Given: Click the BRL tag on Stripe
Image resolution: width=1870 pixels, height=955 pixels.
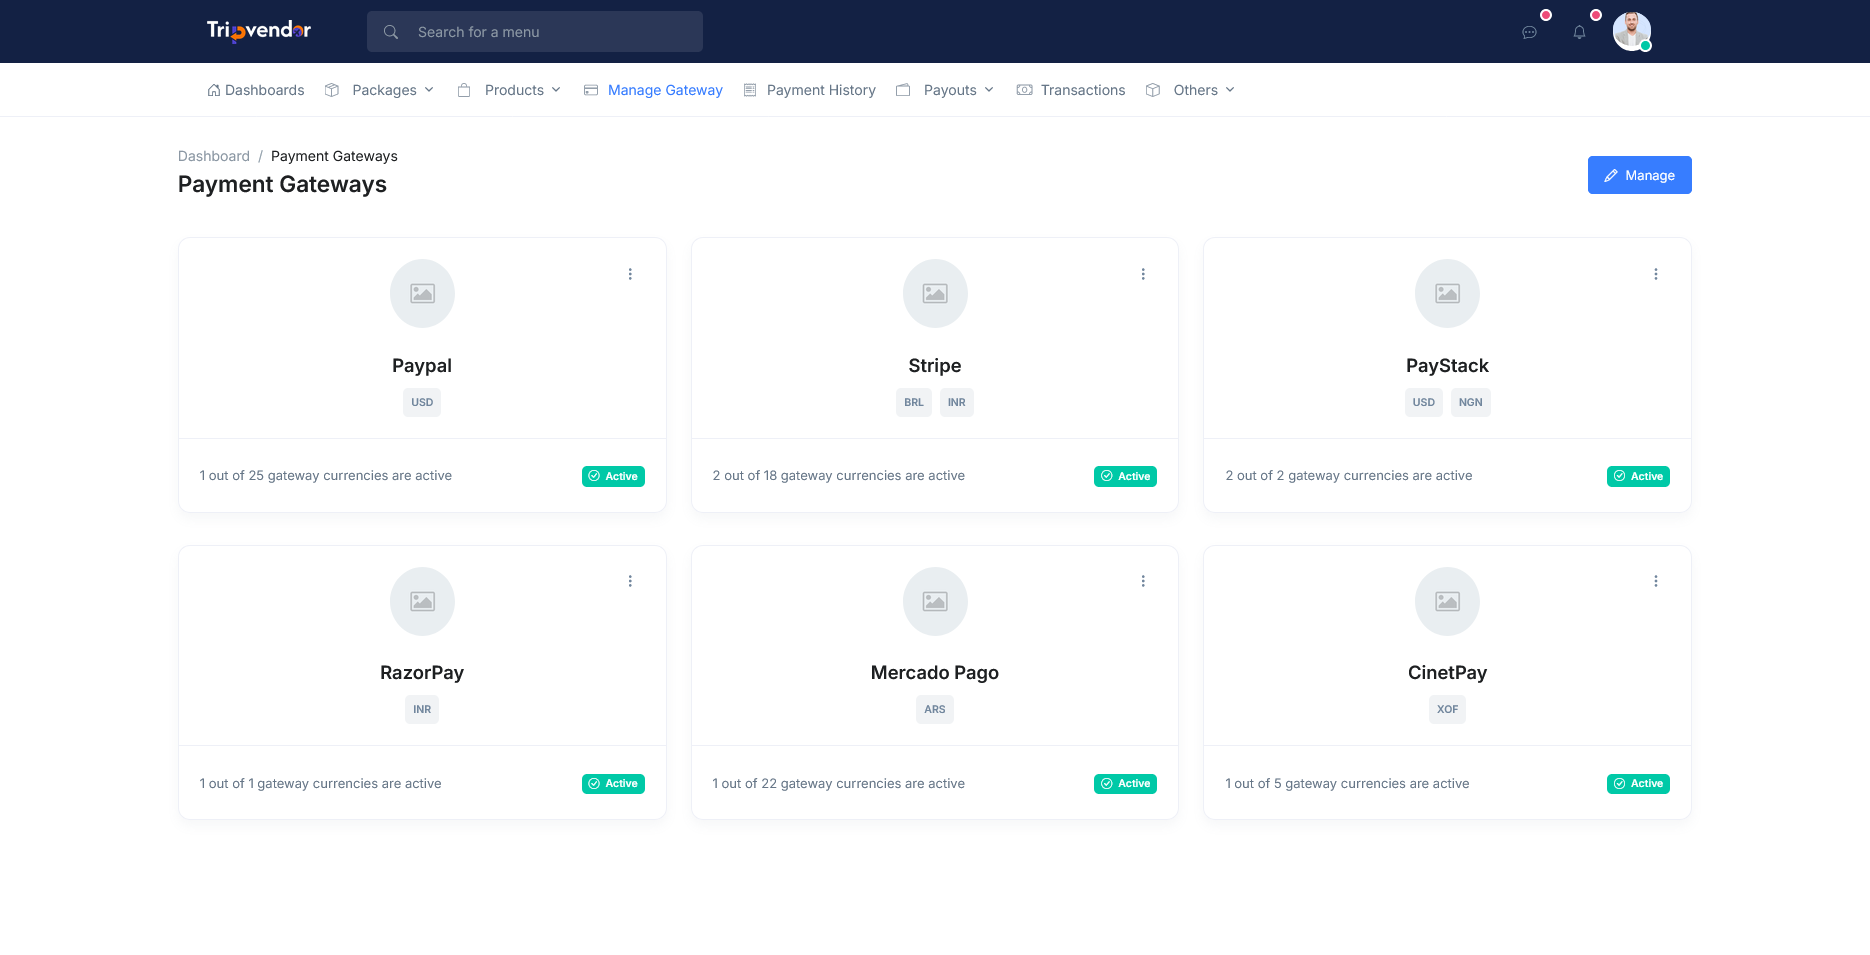Looking at the screenshot, I should (x=914, y=402).
